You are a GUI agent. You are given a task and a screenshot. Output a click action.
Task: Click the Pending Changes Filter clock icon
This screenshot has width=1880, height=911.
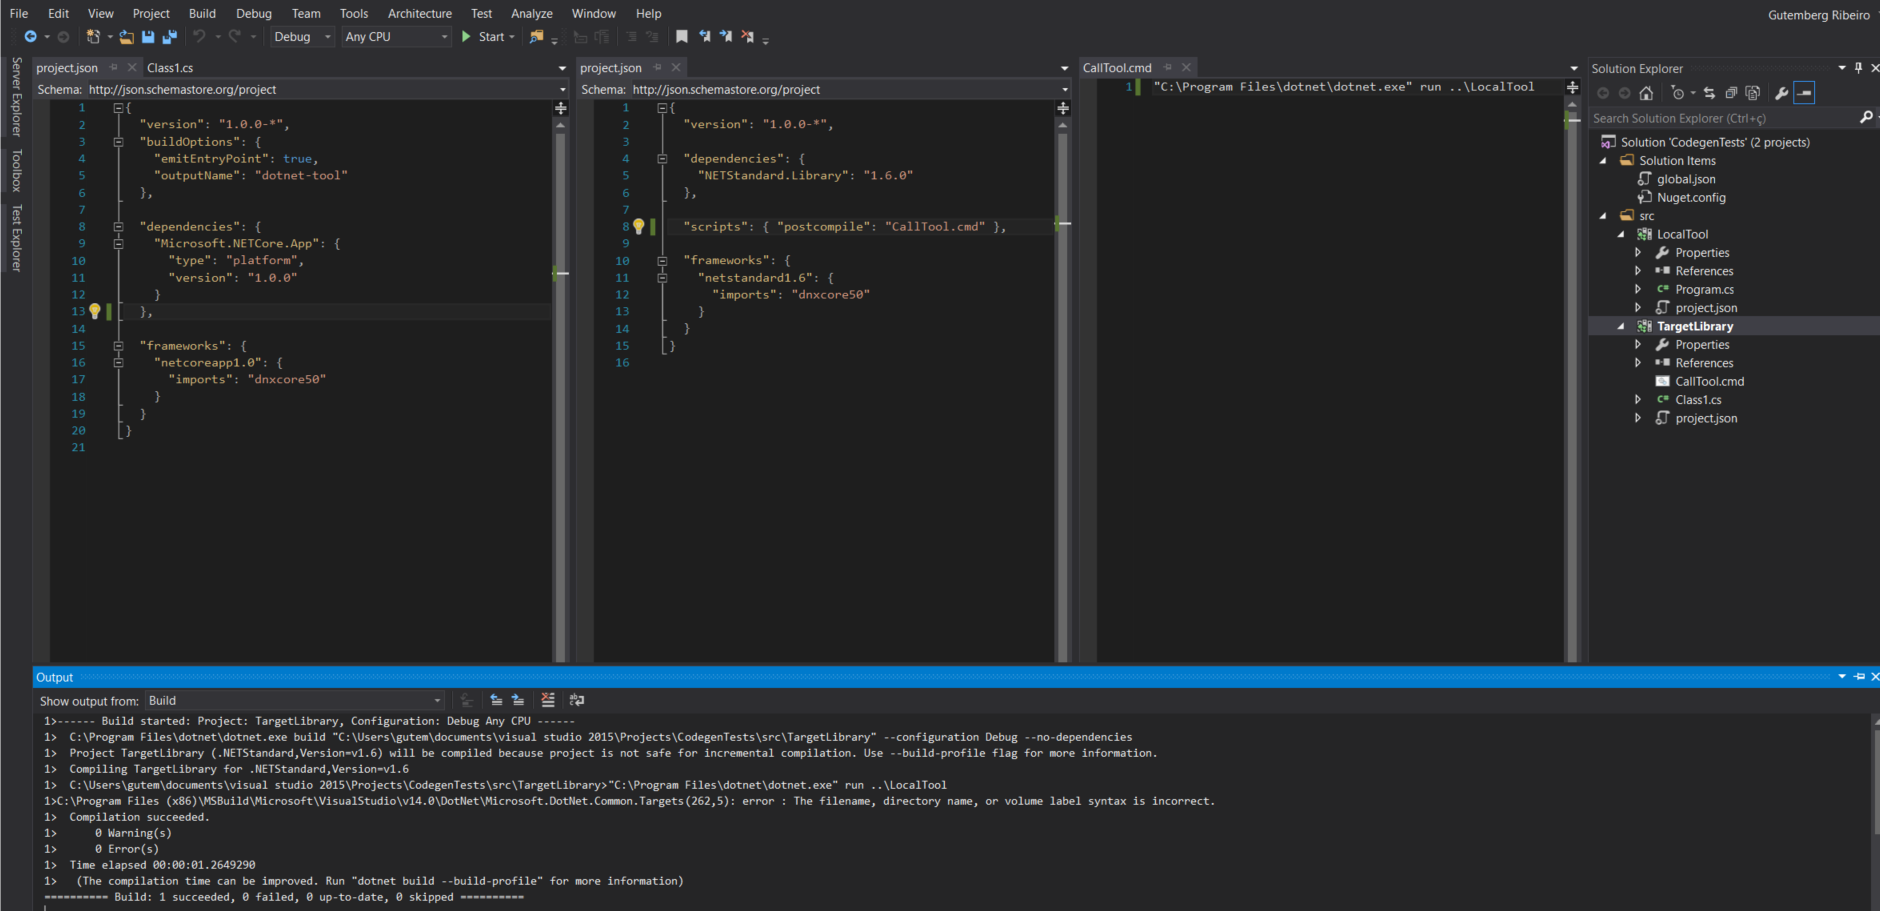[1677, 93]
